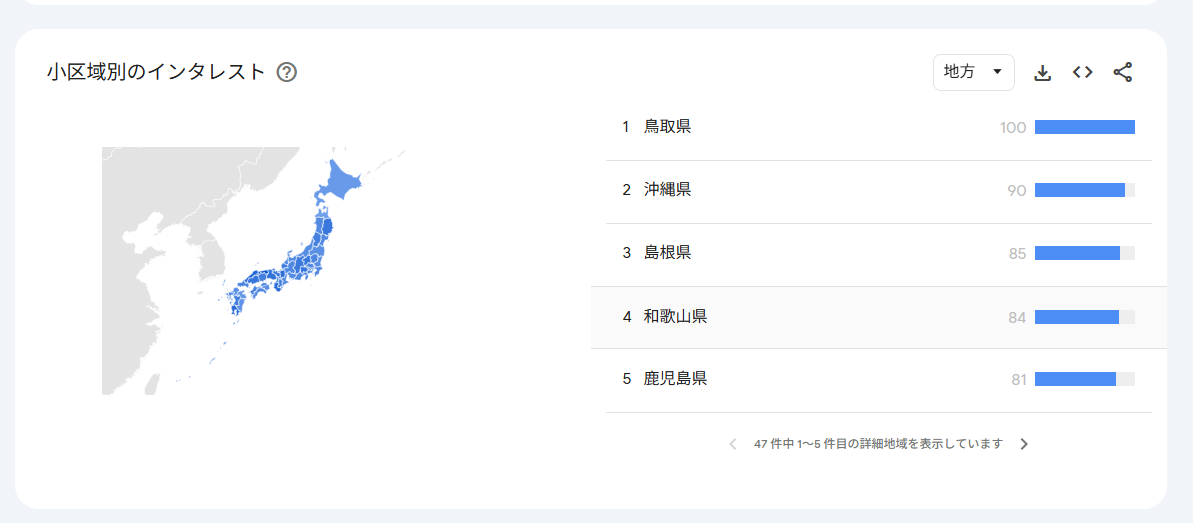
Task: Click the 84 value bar for 和歌山県
Action: pos(1085,317)
